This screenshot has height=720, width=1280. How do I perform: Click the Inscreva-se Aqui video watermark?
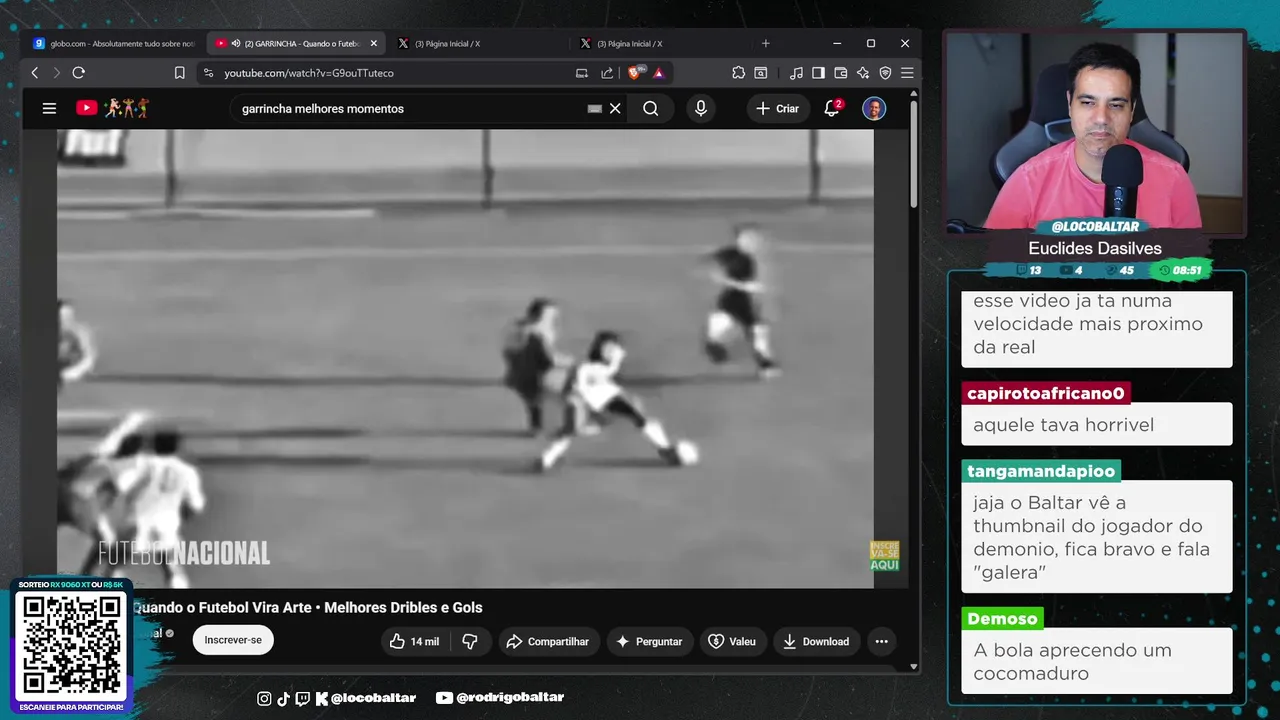click(x=884, y=556)
